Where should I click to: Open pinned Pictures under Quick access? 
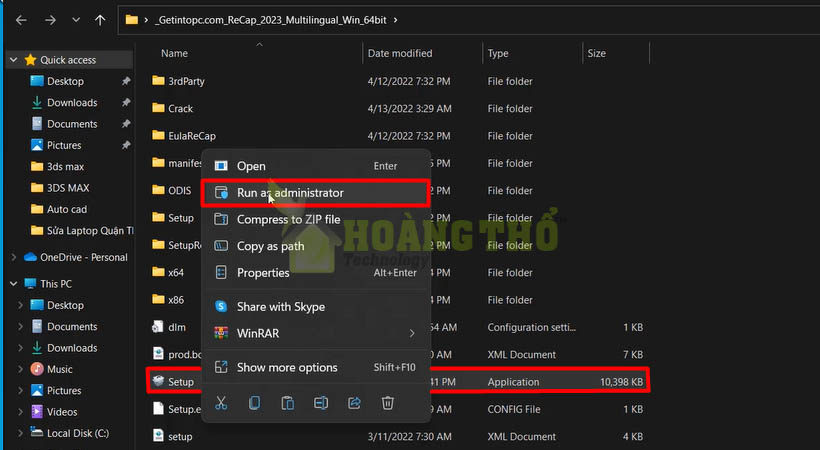pyautogui.click(x=64, y=145)
